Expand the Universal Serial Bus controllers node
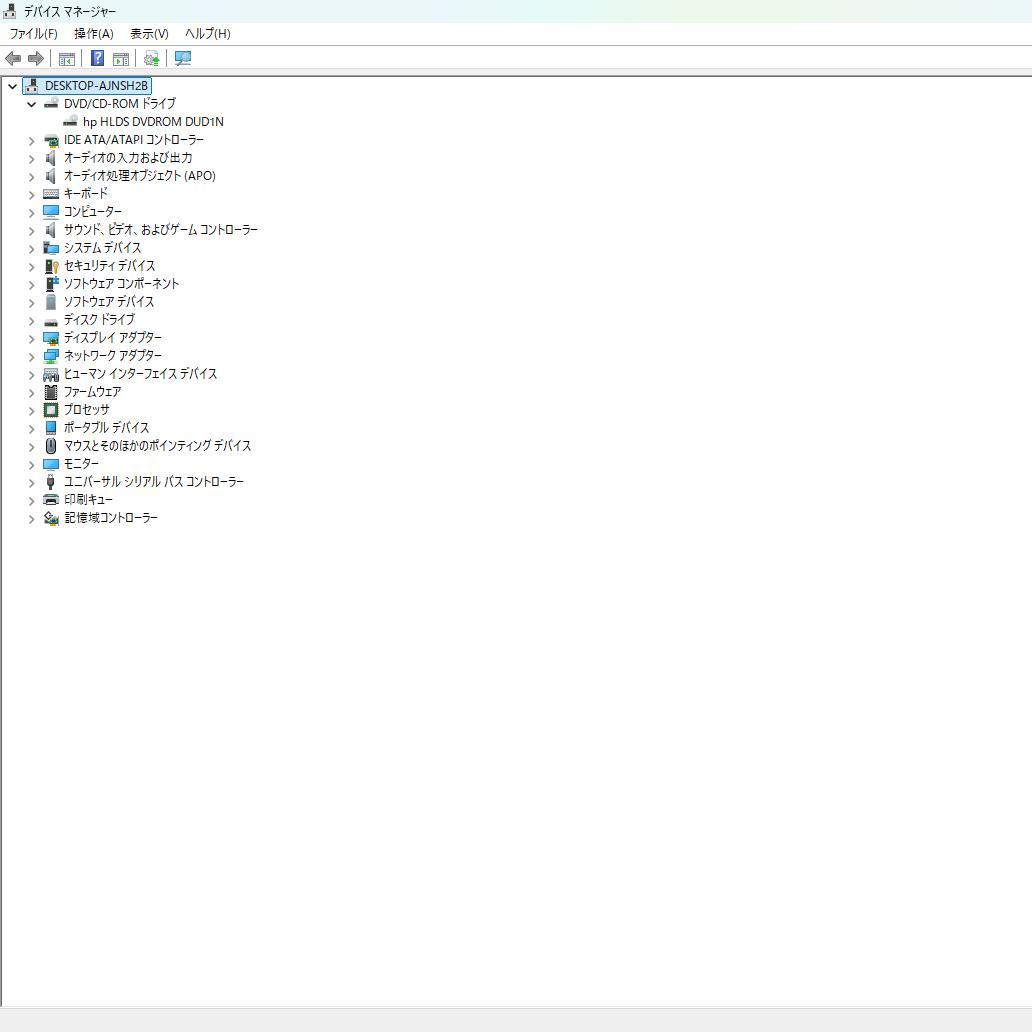 point(32,482)
